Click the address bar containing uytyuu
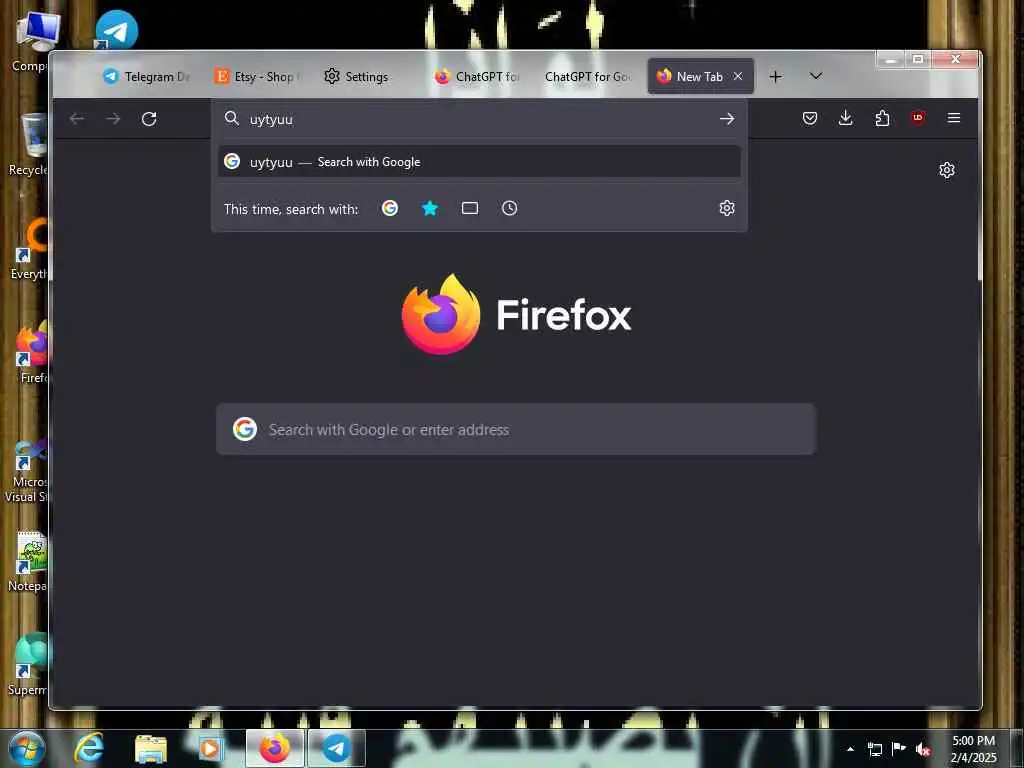The height and width of the screenshot is (768, 1024). (479, 119)
